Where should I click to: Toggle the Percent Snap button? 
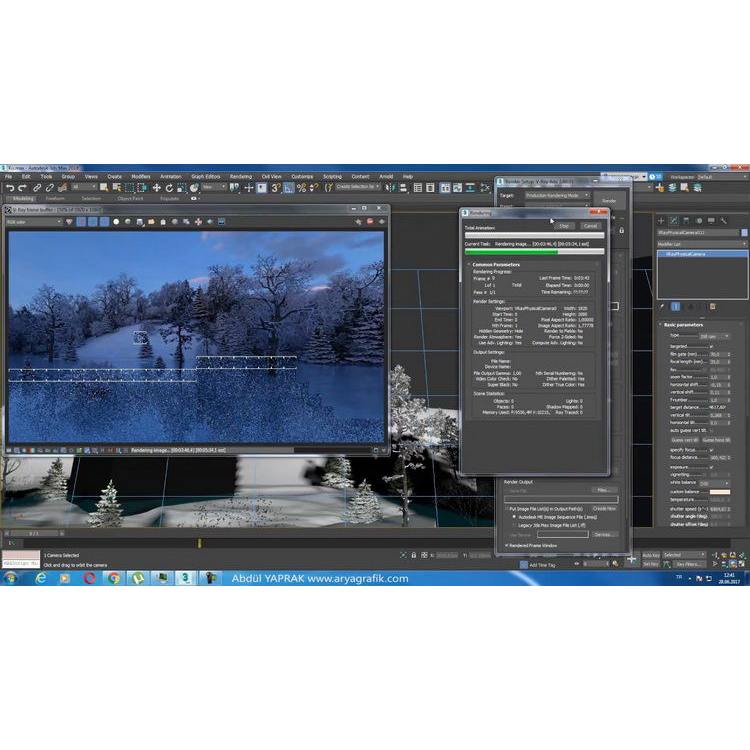click(301, 188)
